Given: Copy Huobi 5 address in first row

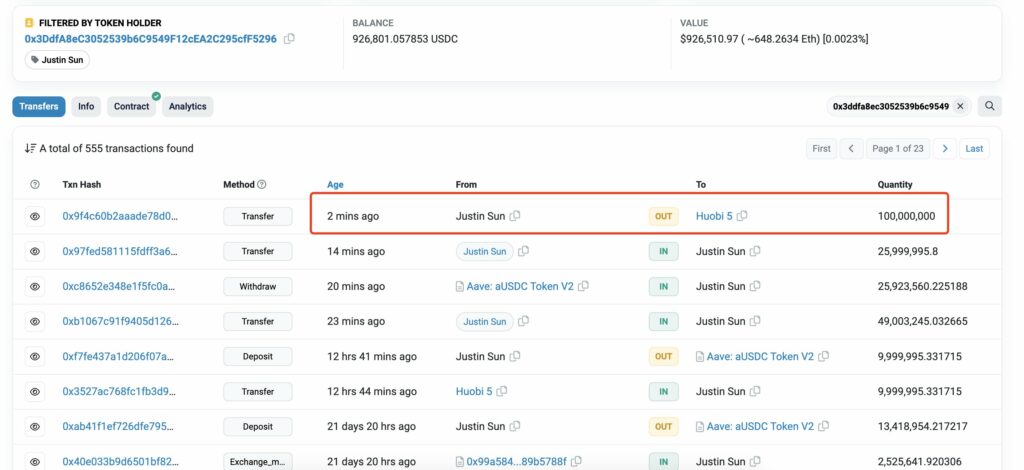Looking at the screenshot, I should [x=742, y=216].
